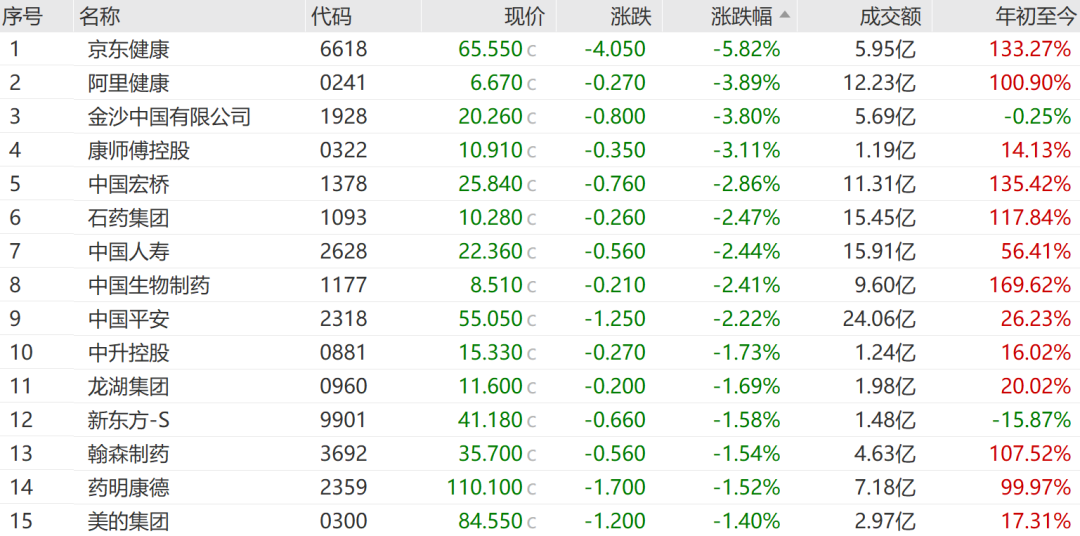Select 美的集团 in row 15
The height and width of the screenshot is (536, 1080).
(x=129, y=522)
